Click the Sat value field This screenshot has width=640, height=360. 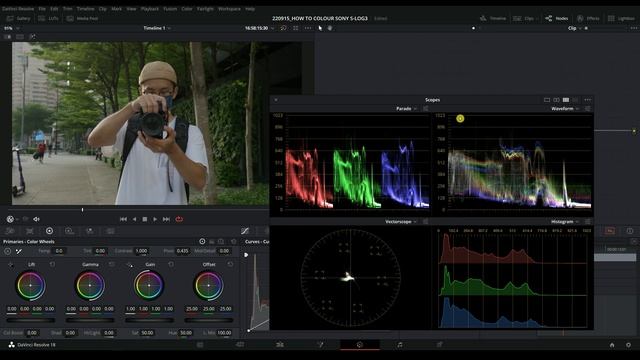pyautogui.click(x=147, y=333)
